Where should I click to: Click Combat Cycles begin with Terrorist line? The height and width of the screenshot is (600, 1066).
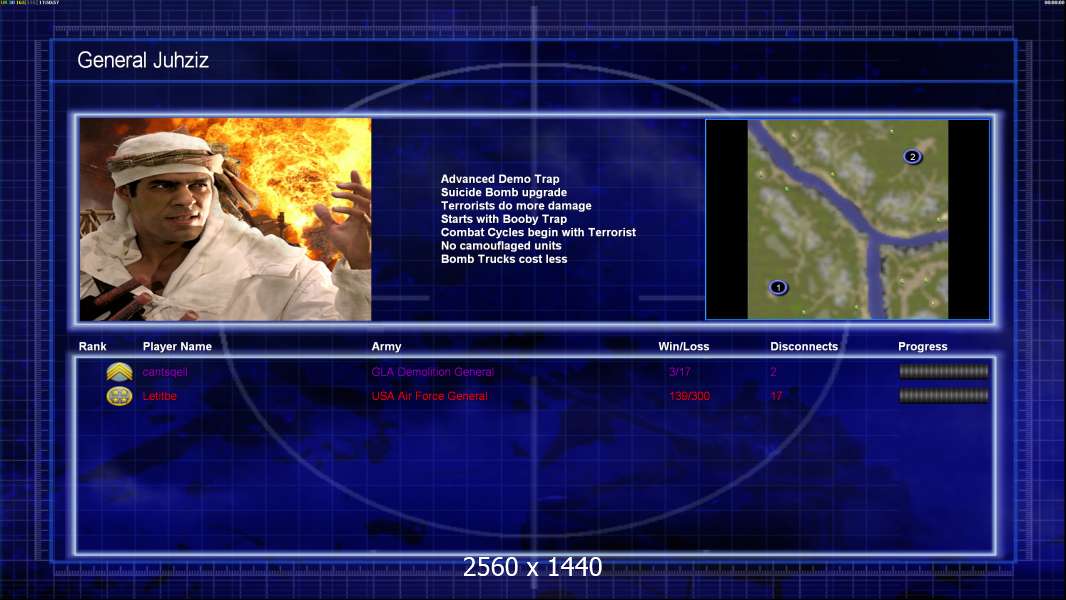538,232
